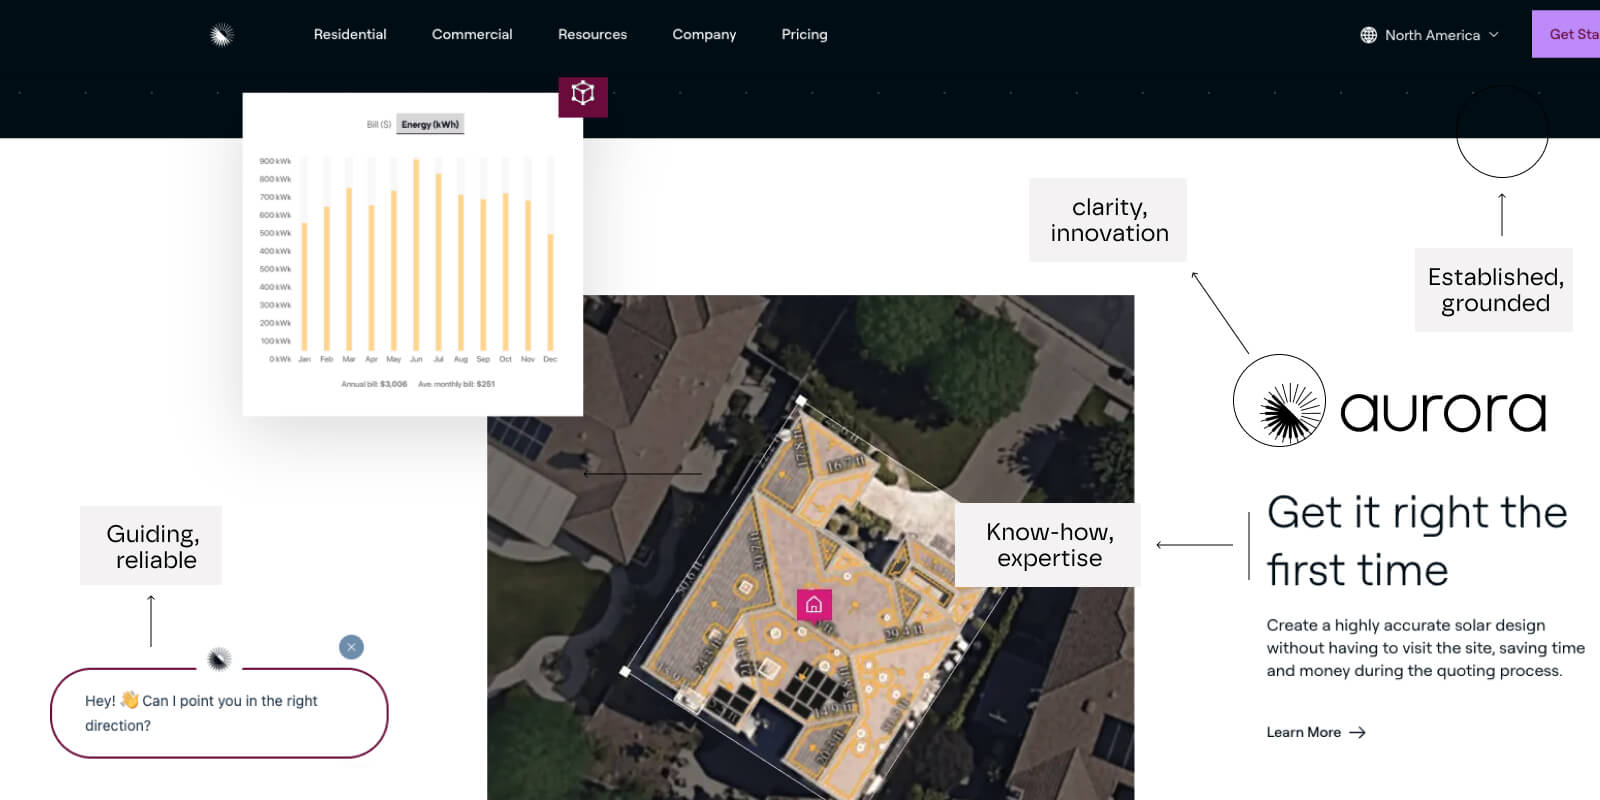Click the aerial rooftop solar design image
This screenshot has height=800, width=1600.
click(x=810, y=547)
